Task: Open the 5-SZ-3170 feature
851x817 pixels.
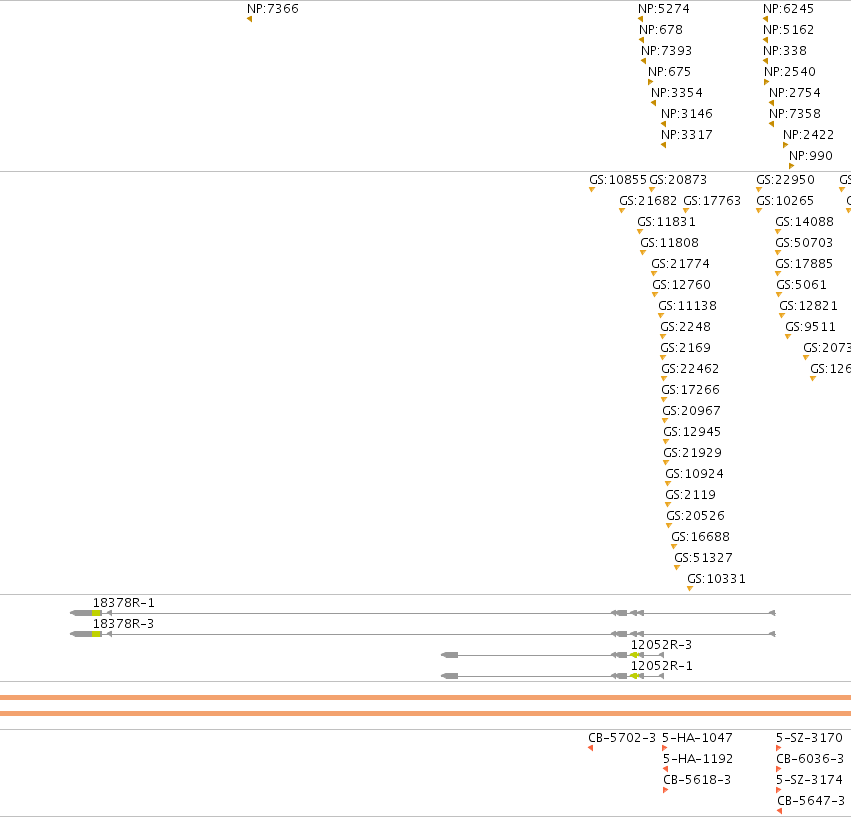Action: tap(809, 738)
